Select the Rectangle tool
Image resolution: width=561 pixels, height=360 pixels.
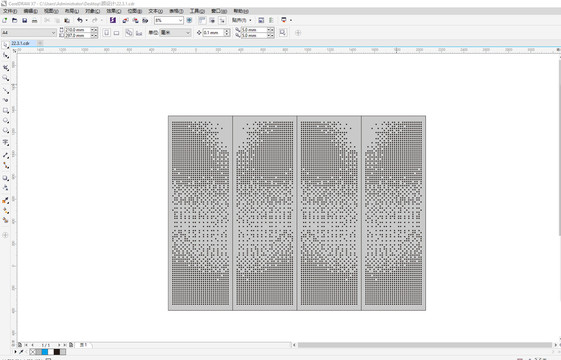point(5,111)
